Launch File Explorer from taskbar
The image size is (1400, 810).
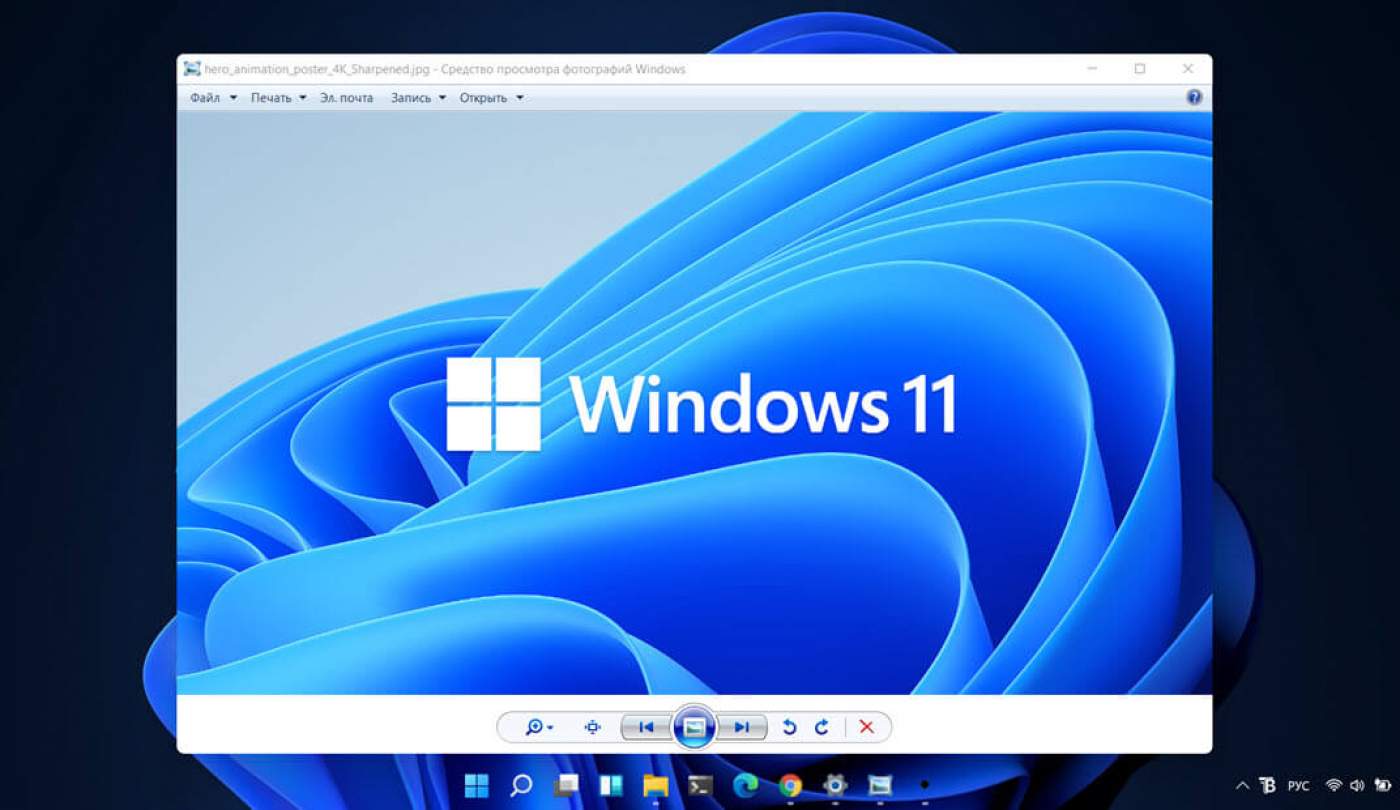pos(655,785)
